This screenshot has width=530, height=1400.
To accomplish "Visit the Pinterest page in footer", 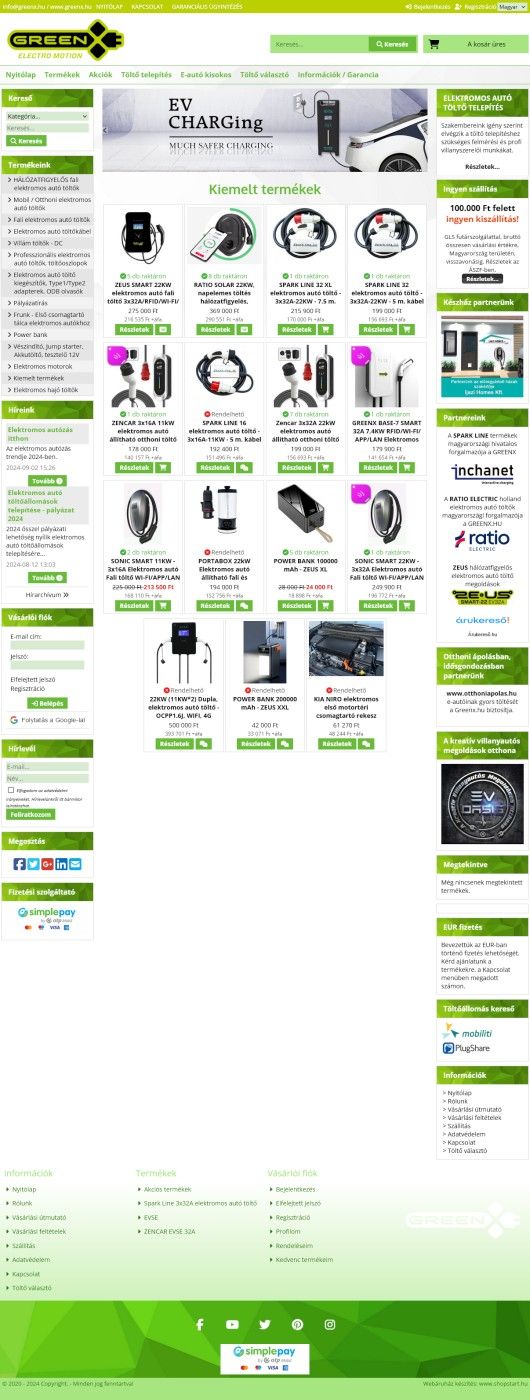I will click(x=297, y=1324).
